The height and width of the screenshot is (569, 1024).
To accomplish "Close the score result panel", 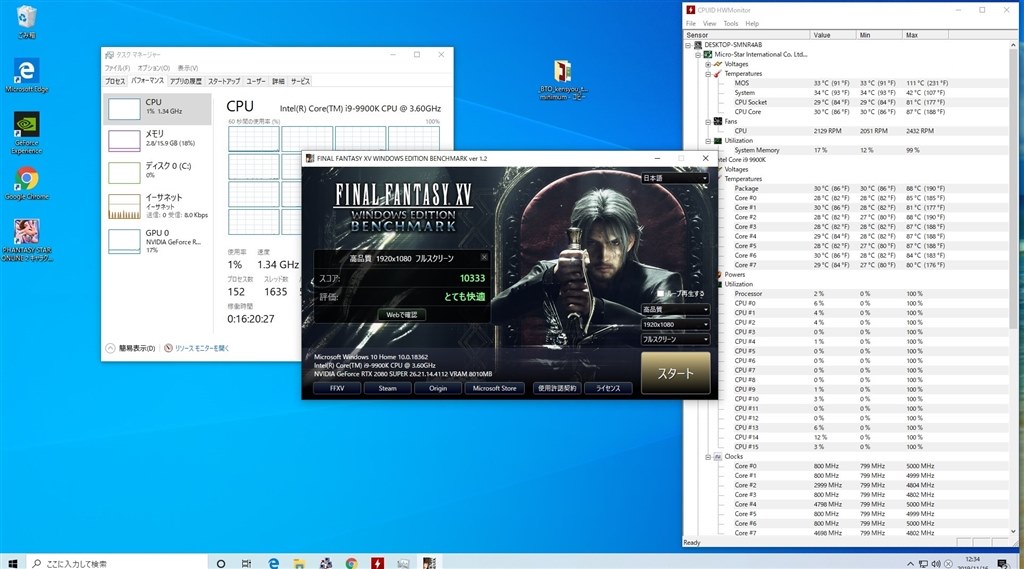I will click(x=484, y=257).
